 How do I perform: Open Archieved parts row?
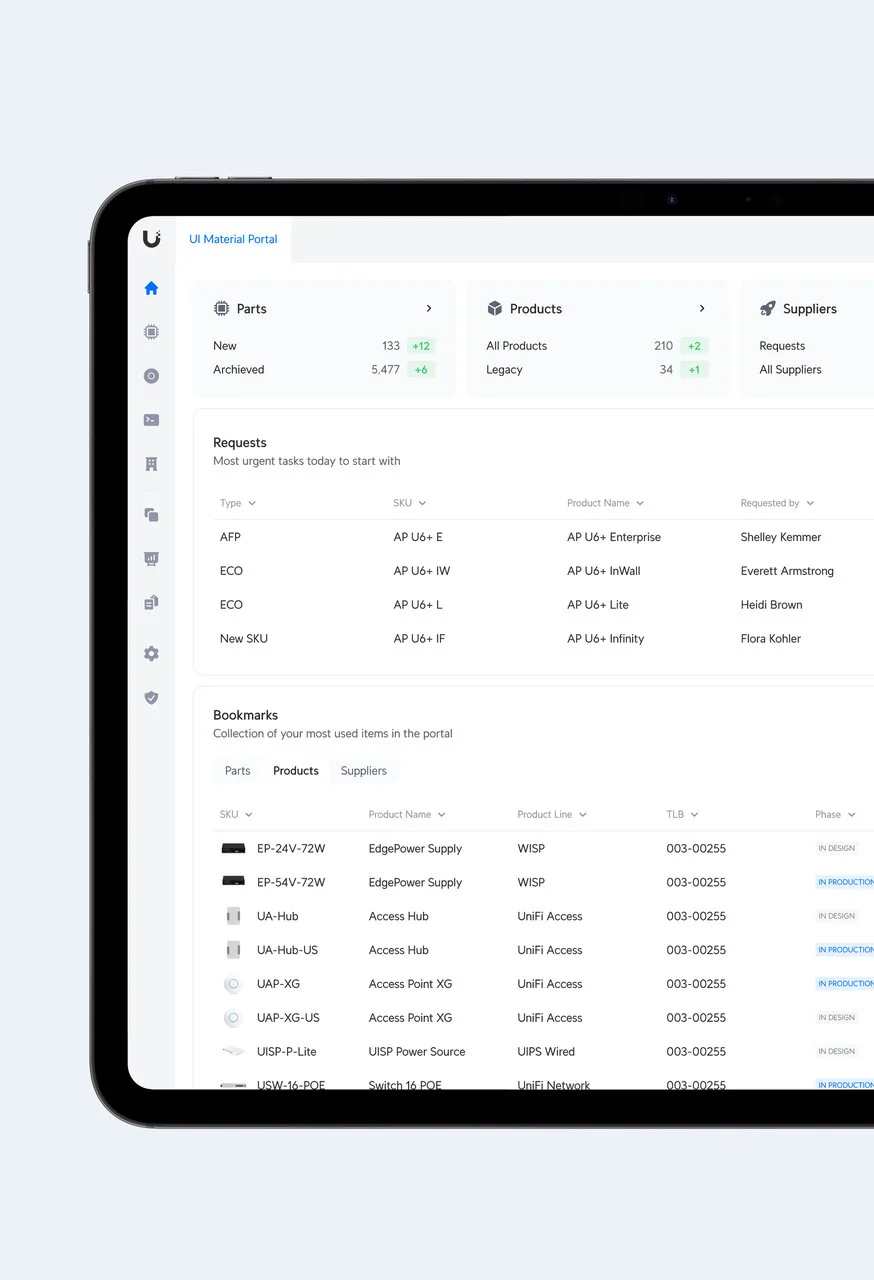coord(324,370)
